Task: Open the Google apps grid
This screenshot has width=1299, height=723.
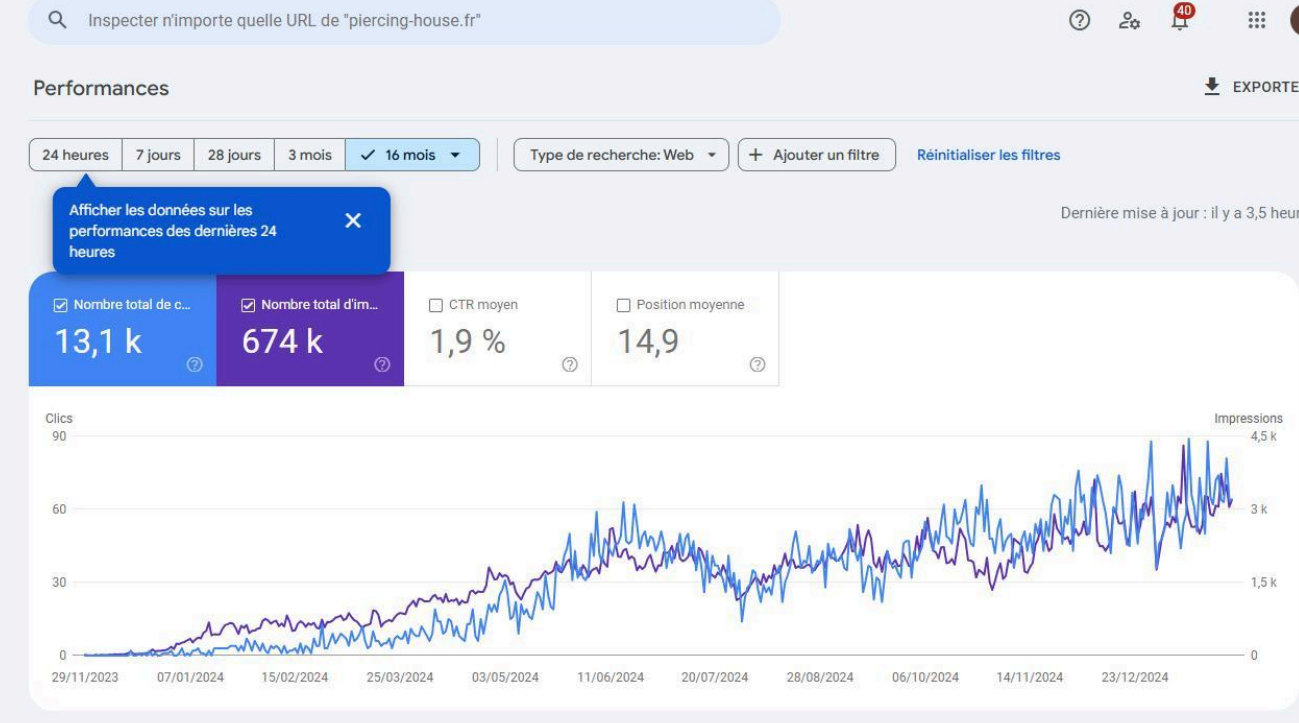Action: click(x=1257, y=20)
